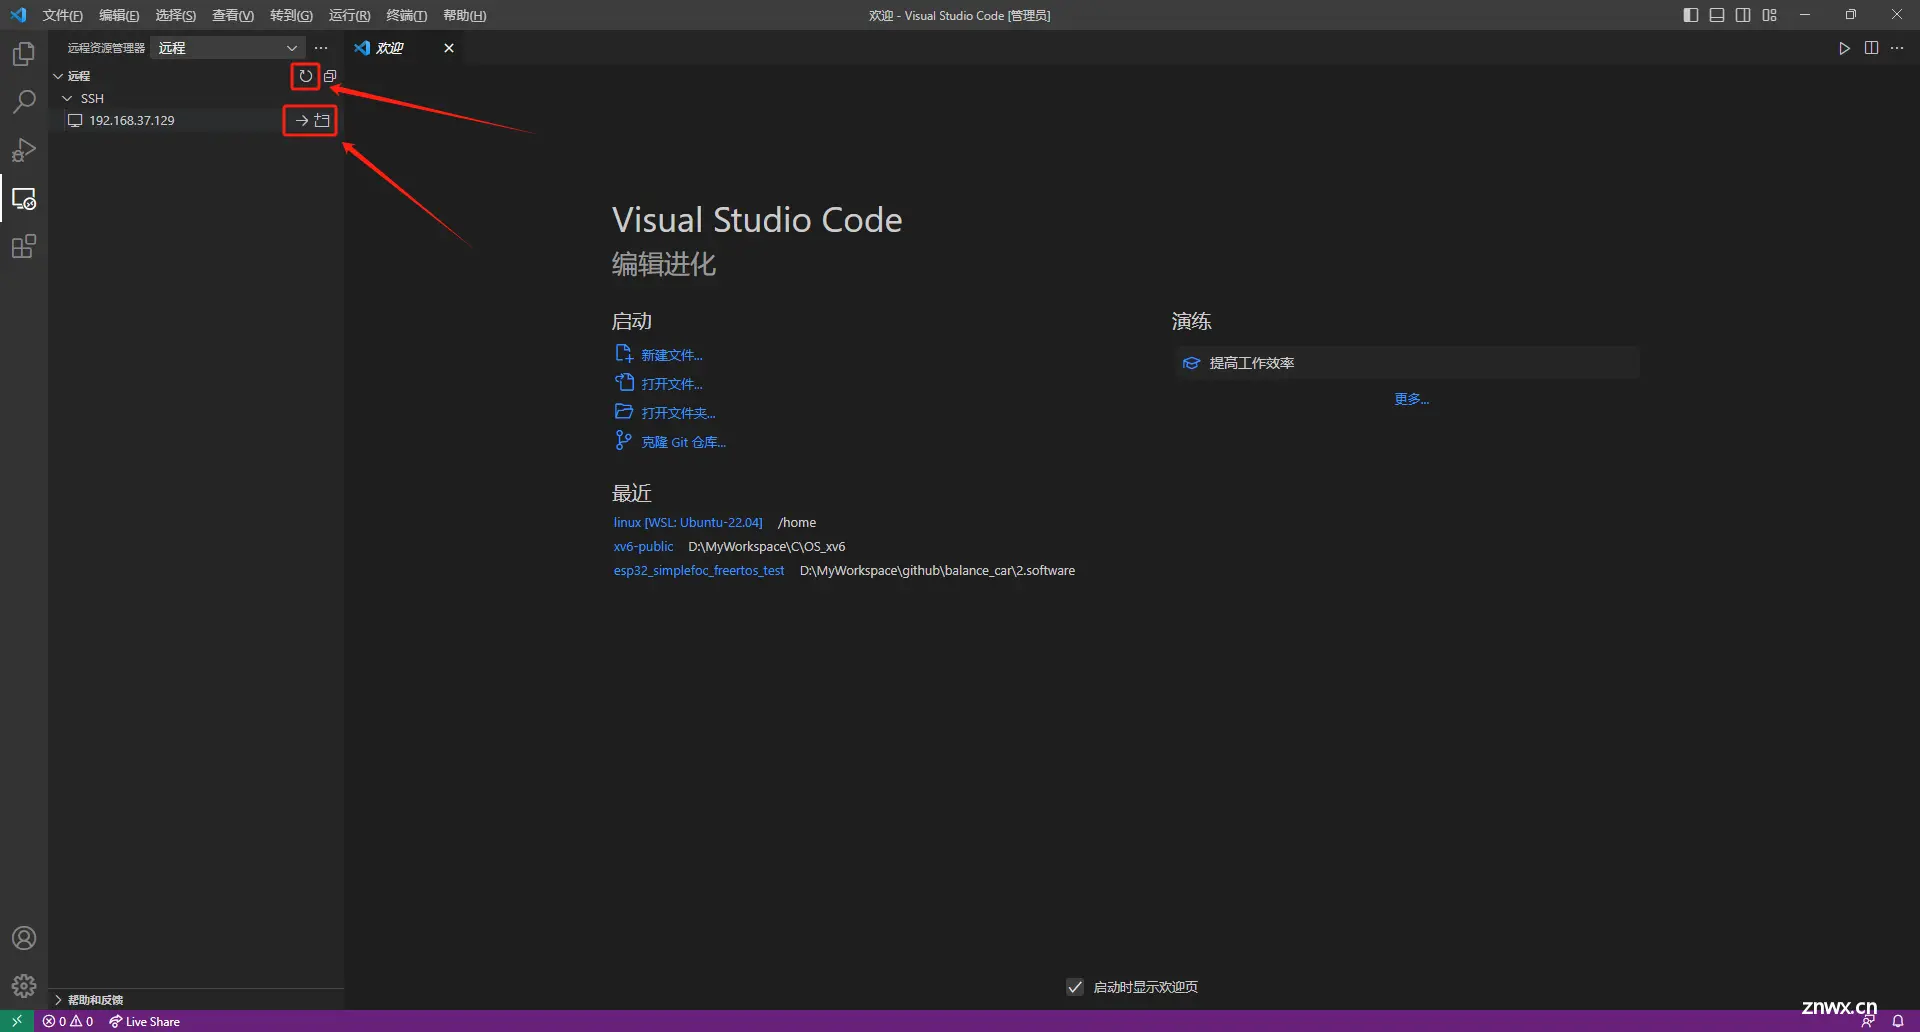Image resolution: width=1920 pixels, height=1032 pixels.
Task: Open the 选择(S) menu
Action: click(175, 15)
